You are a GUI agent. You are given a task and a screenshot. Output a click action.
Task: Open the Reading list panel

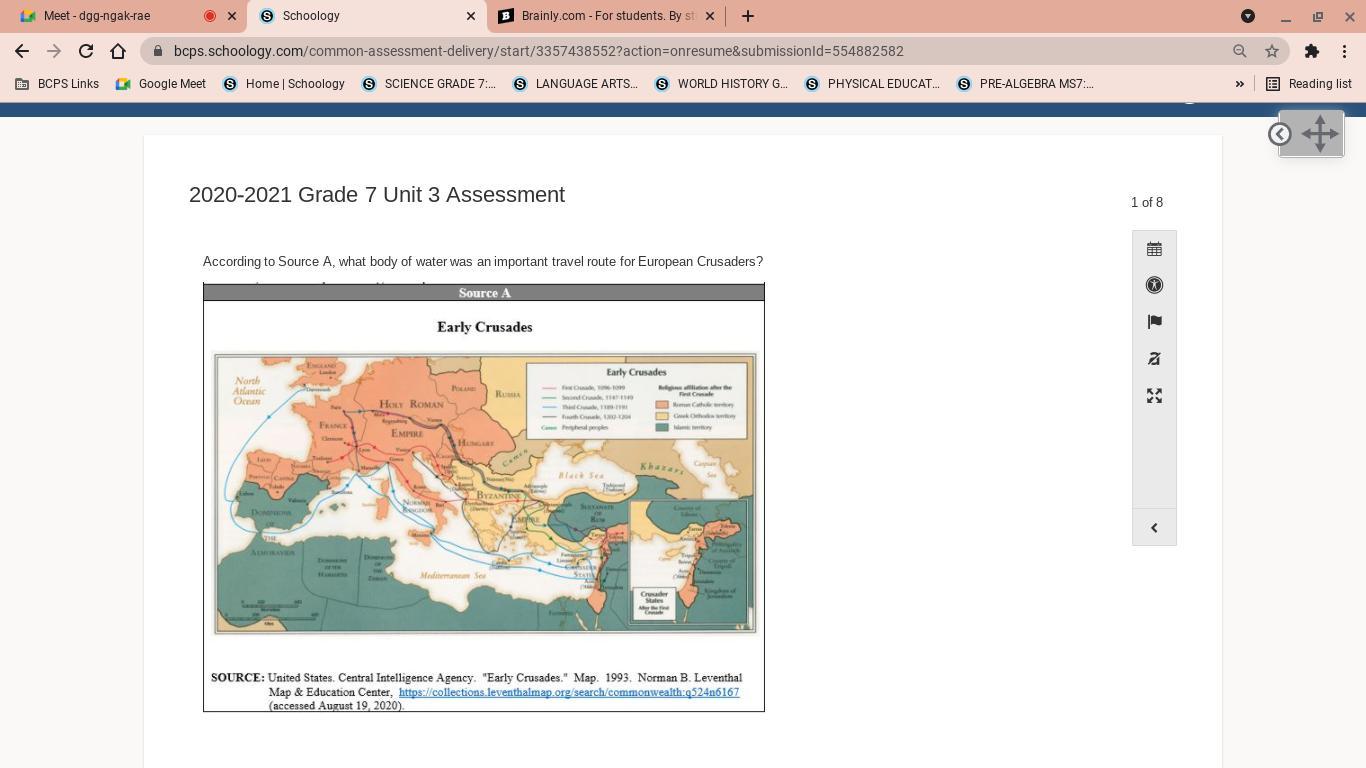(x=1309, y=84)
